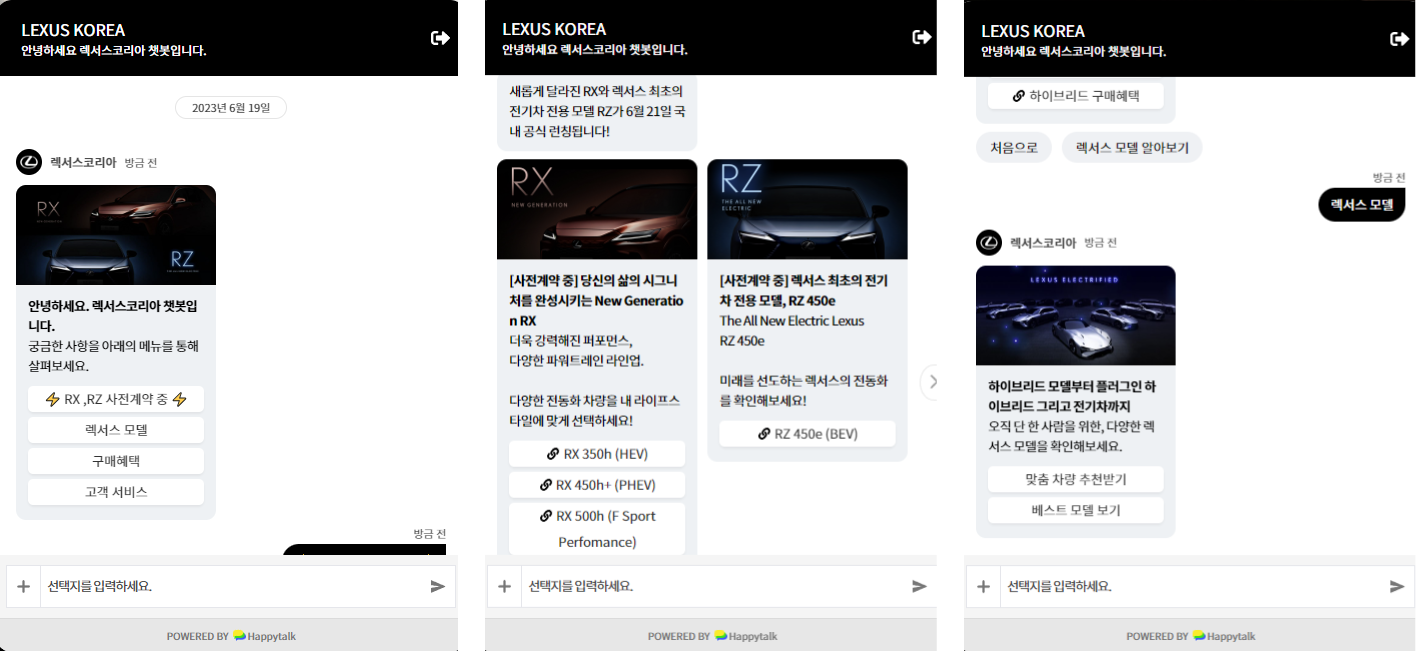Click '렉서스코리아' sender name in right window
This screenshot has height=651, width=1416.
tap(1043, 243)
